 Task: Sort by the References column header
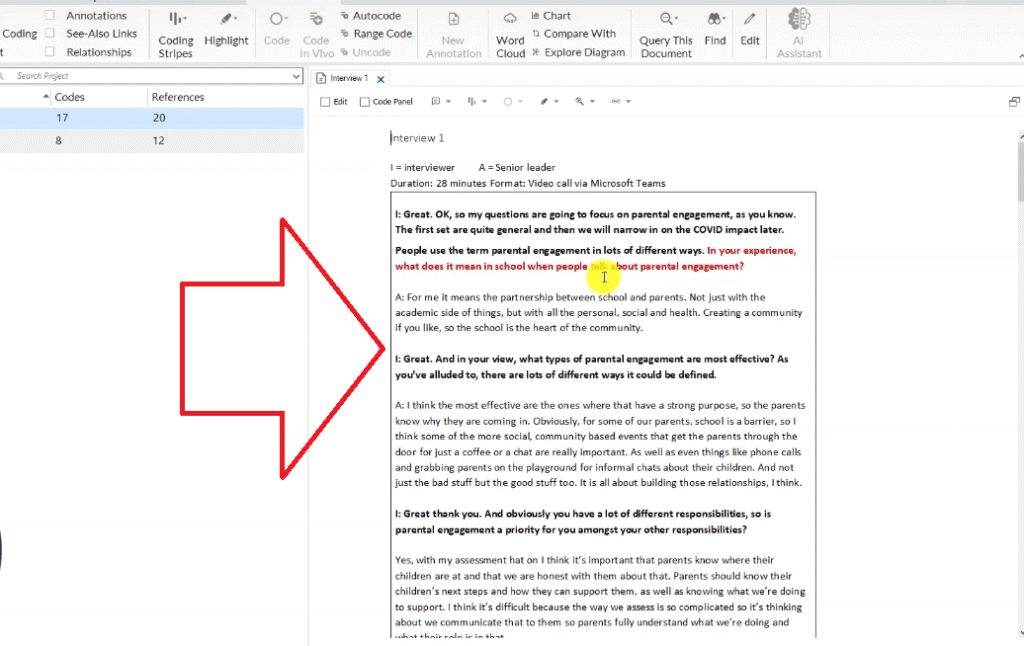coord(178,97)
